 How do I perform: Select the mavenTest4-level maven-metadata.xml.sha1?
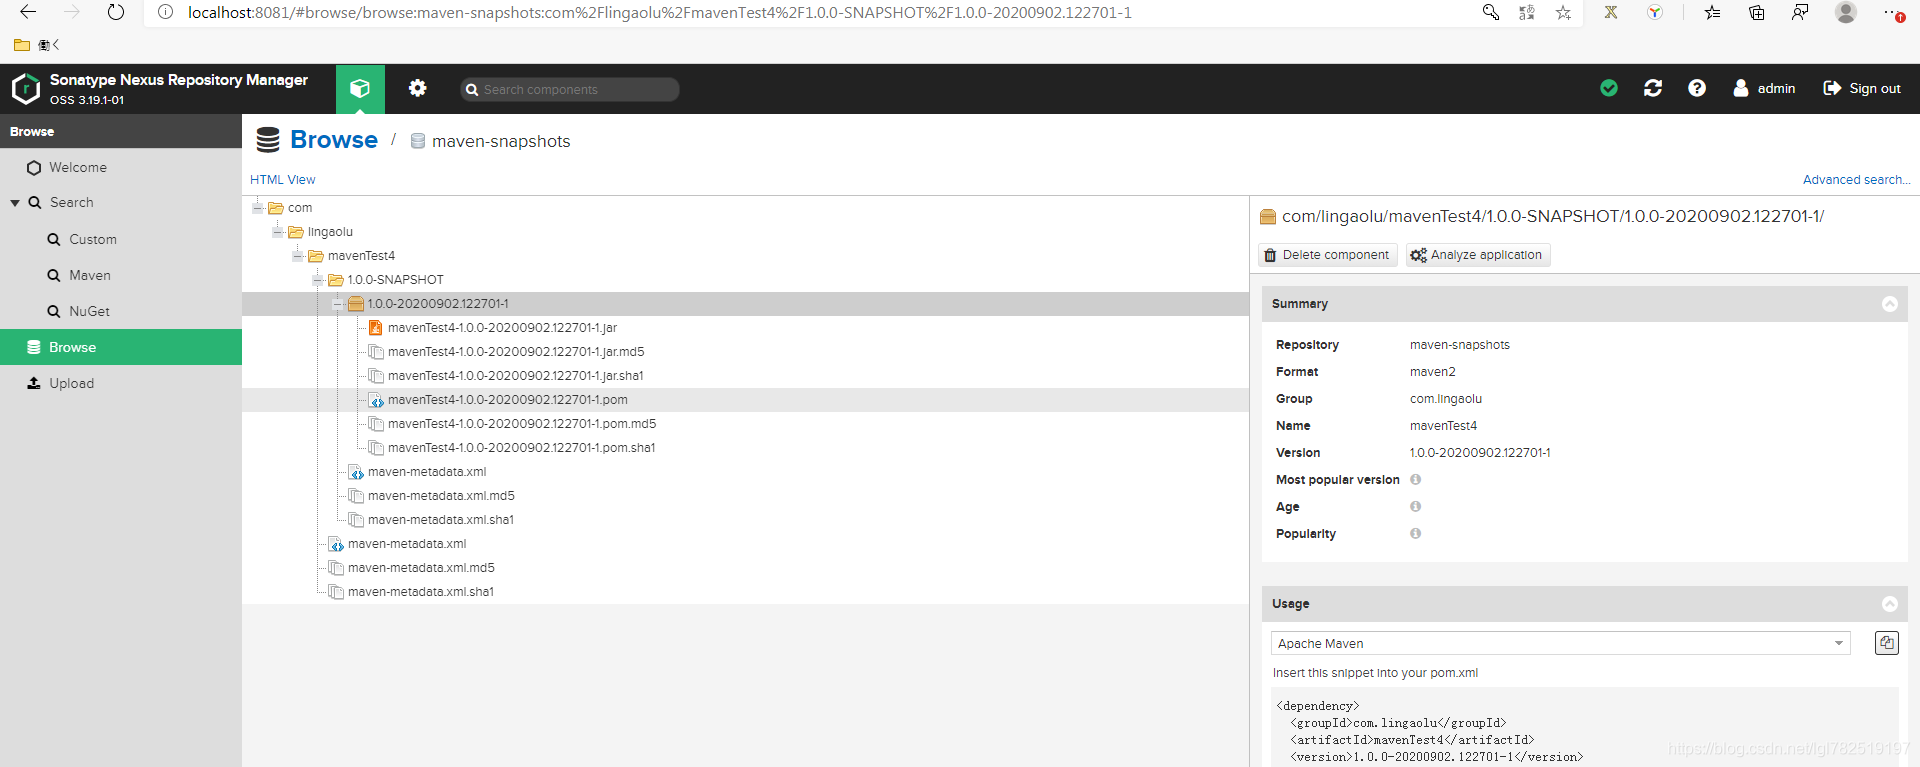421,592
